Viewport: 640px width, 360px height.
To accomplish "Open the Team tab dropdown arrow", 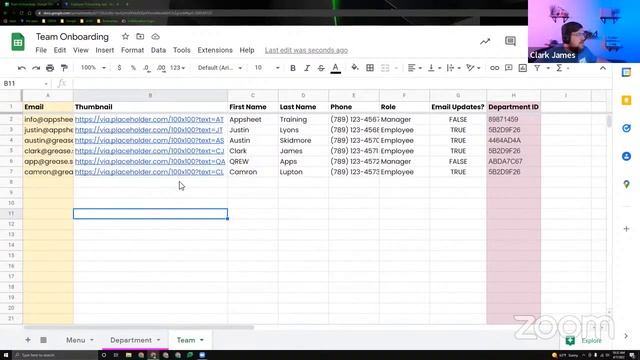I will (202, 340).
